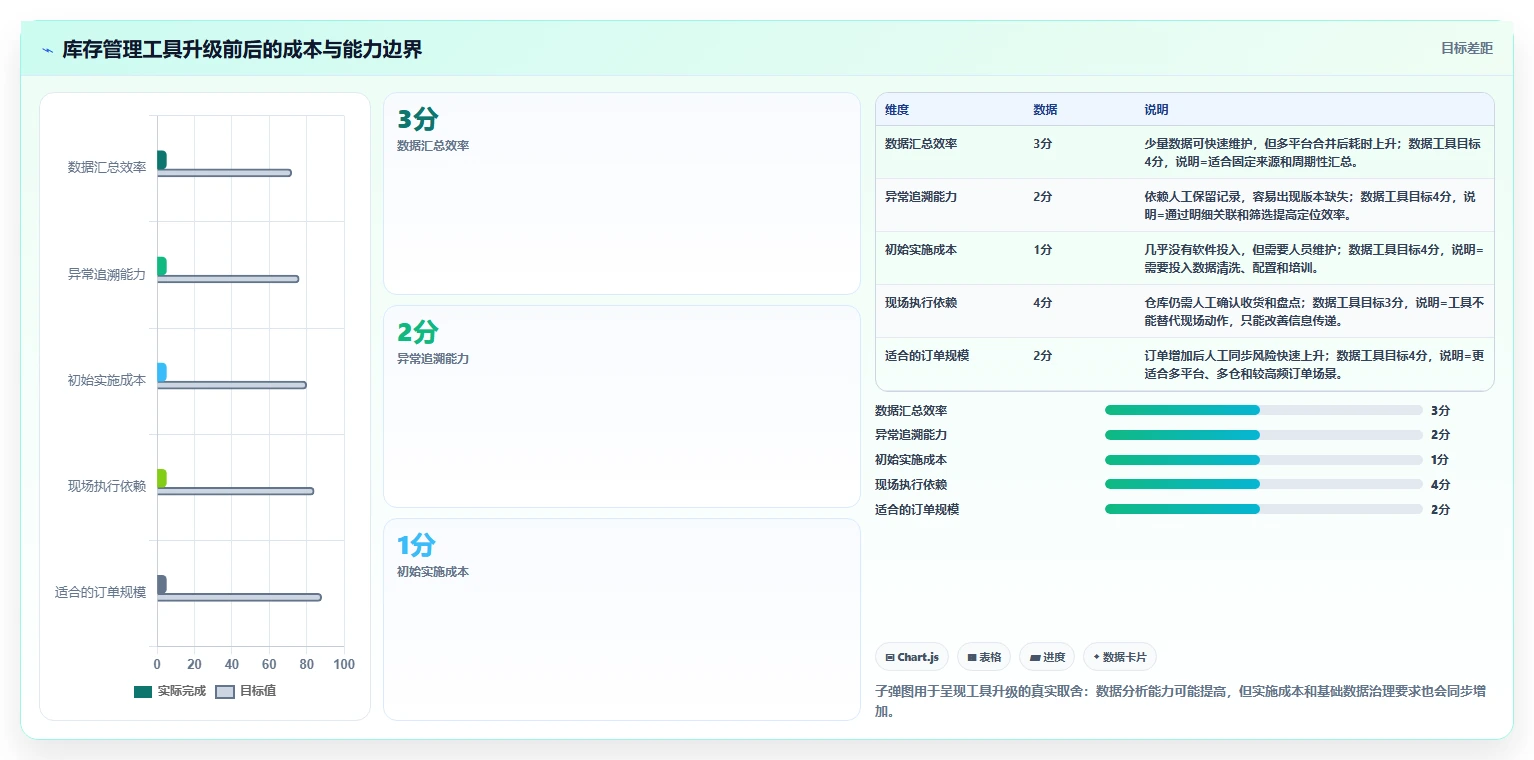Click the 1分 value in 初始实施成本 table row
The width and height of the screenshot is (1534, 760).
(1042, 250)
